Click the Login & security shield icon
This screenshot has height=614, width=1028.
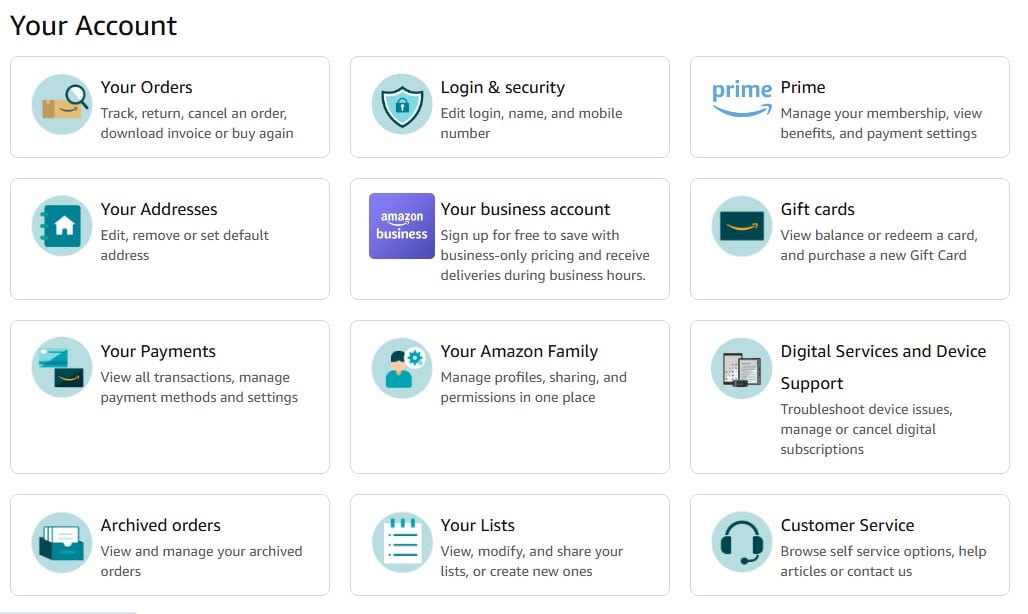402,104
